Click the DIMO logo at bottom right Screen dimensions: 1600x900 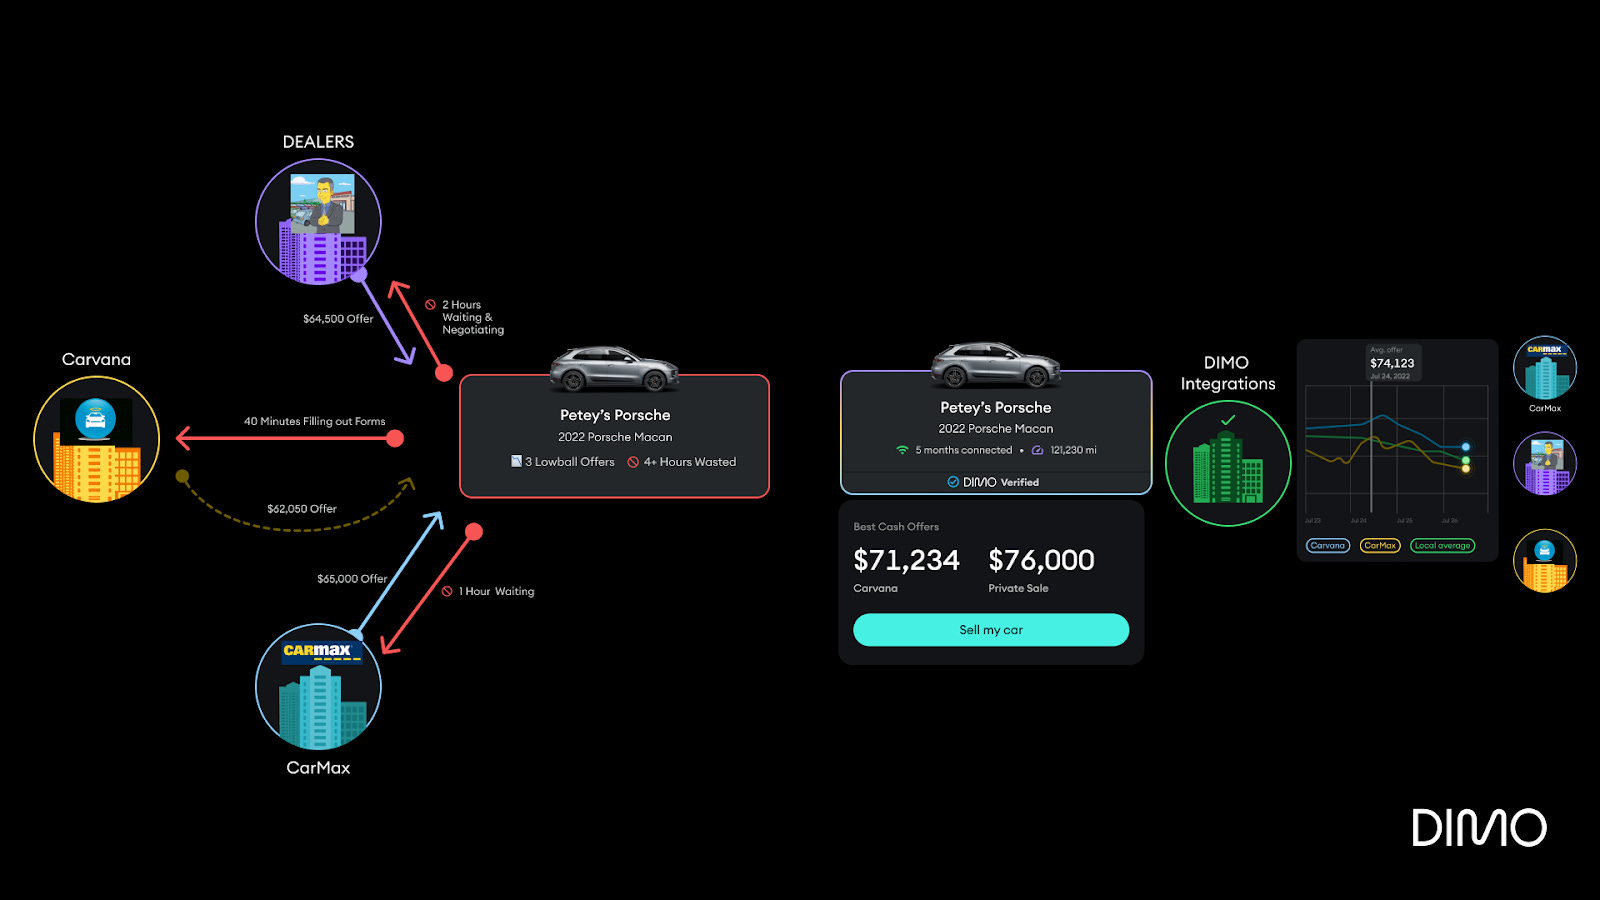1478,827
